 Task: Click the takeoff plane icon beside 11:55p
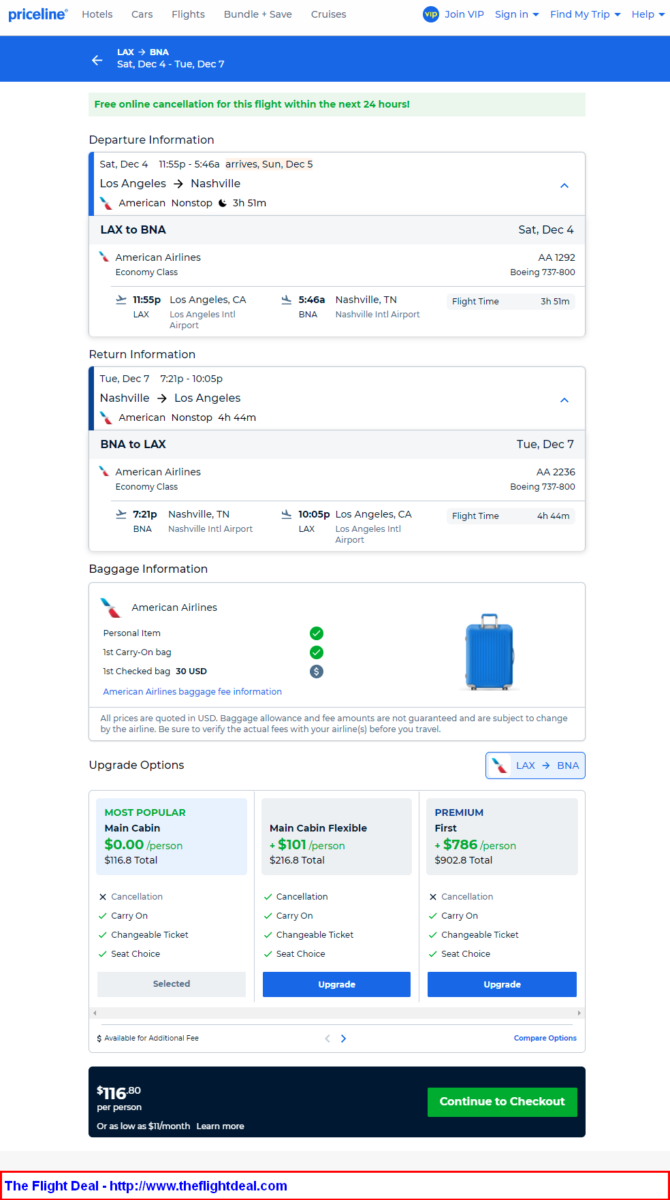[121, 299]
